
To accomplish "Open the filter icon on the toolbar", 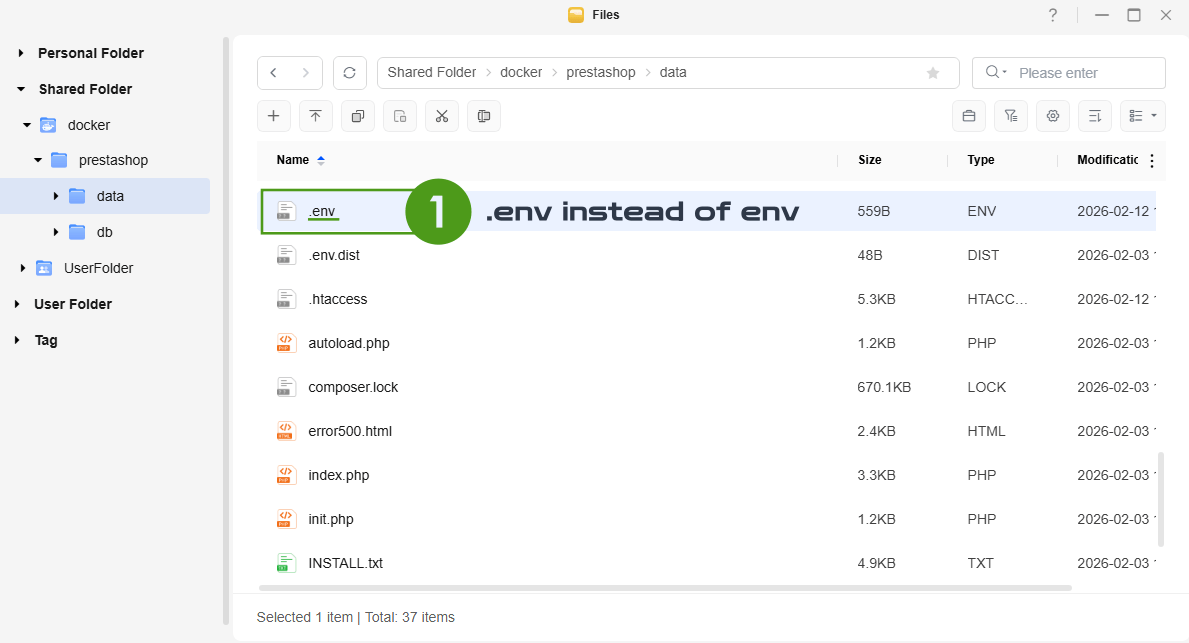I will coord(1010,116).
